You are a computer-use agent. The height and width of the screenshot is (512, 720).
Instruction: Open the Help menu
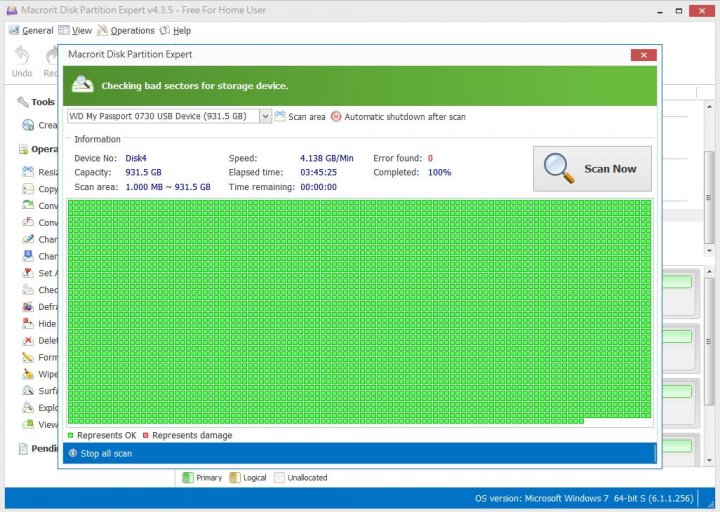(x=175, y=31)
